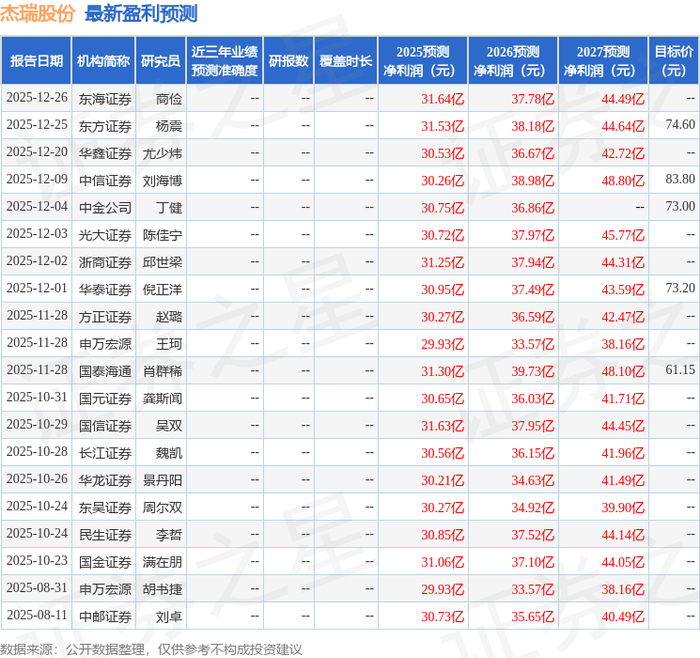Viewport: 700px width, 658px height.
Task: Select analyst name 景丹阳
Action: pos(162,480)
